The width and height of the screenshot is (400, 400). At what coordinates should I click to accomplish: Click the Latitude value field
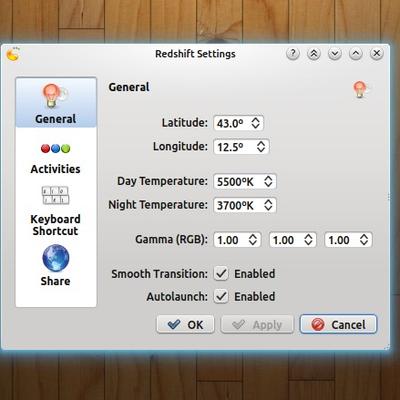click(x=238, y=123)
